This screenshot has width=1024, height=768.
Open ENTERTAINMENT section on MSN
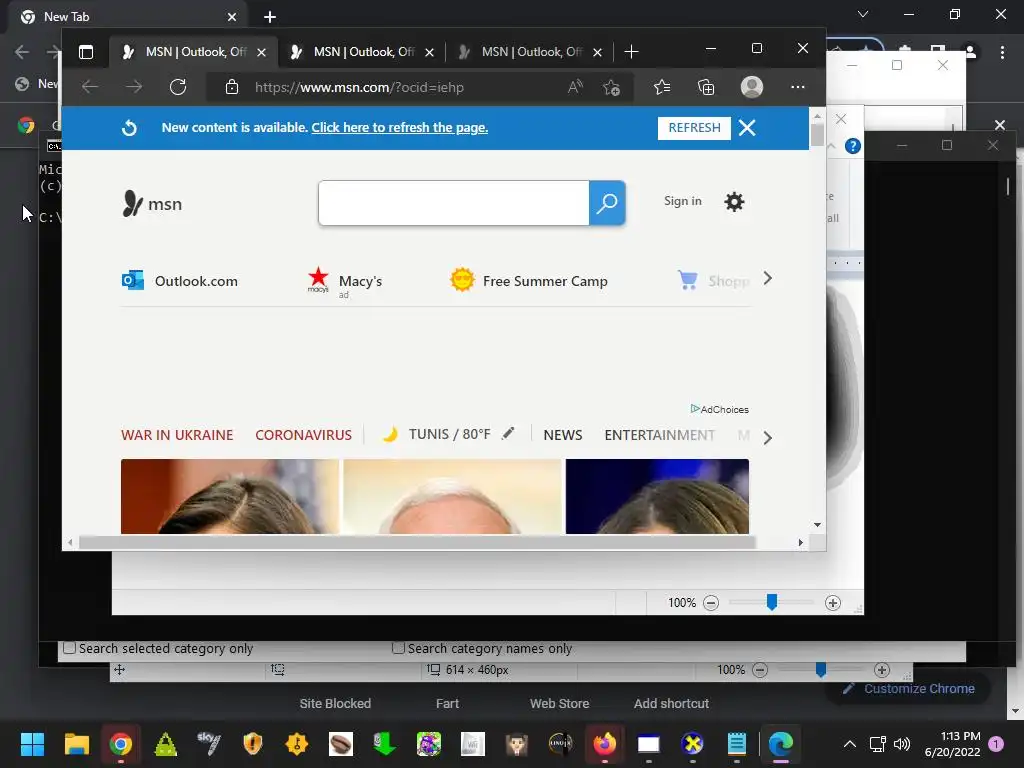pyautogui.click(x=660, y=435)
